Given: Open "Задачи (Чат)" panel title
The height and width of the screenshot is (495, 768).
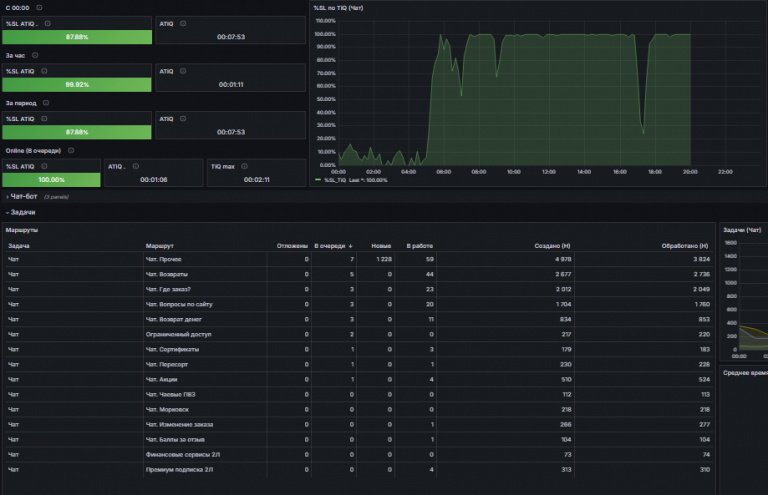Looking at the screenshot, I should pyautogui.click(x=742, y=230).
